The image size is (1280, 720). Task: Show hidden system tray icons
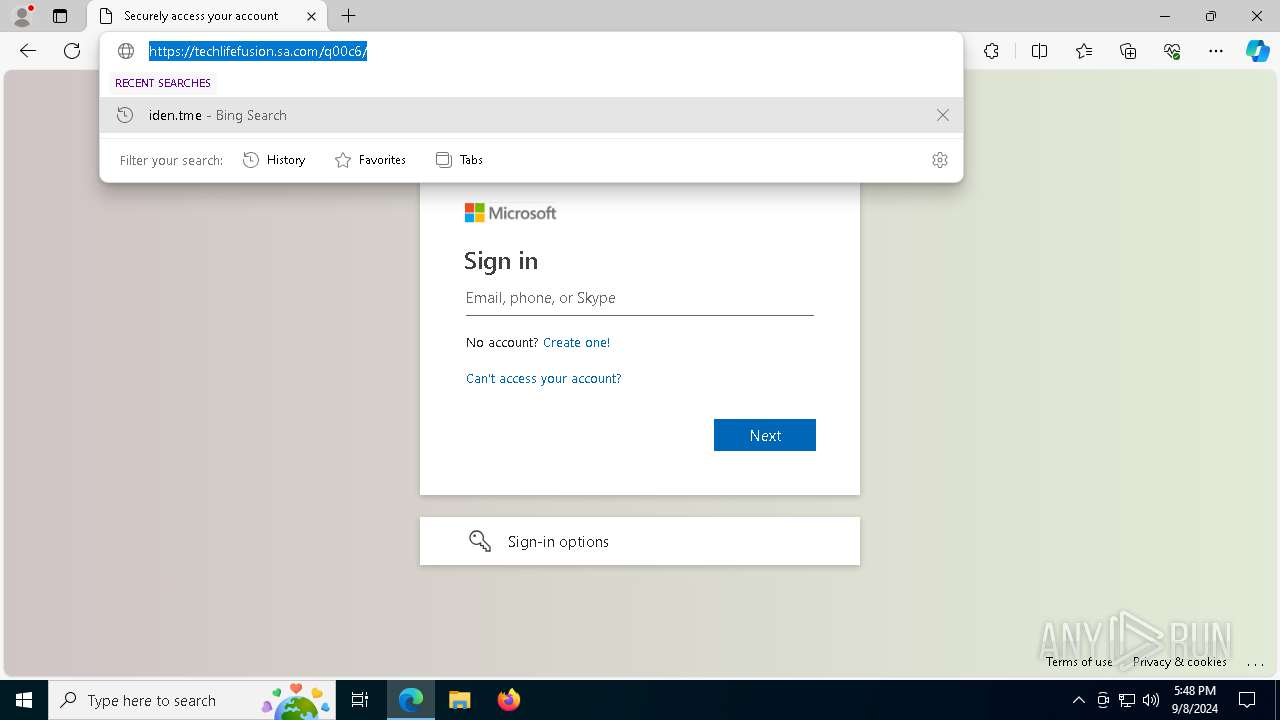point(1078,700)
